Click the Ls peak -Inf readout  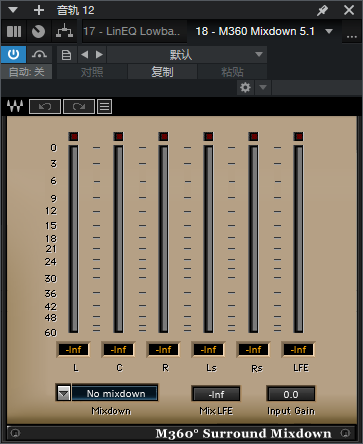209,350
